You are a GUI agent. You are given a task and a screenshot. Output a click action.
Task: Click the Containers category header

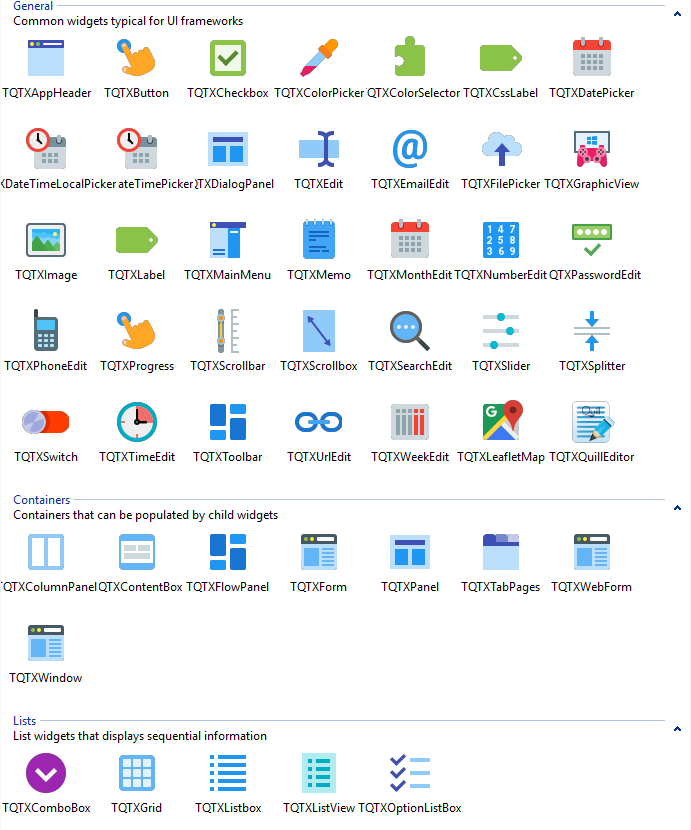click(x=41, y=500)
